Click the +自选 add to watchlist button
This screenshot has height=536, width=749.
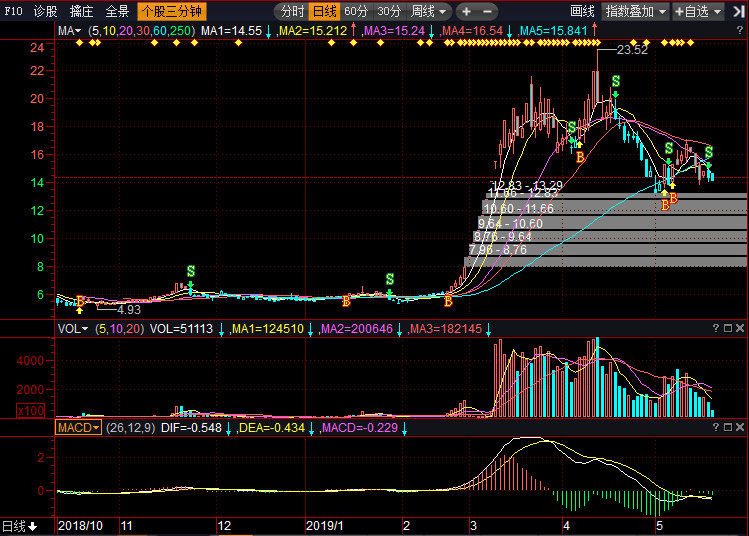(x=699, y=11)
